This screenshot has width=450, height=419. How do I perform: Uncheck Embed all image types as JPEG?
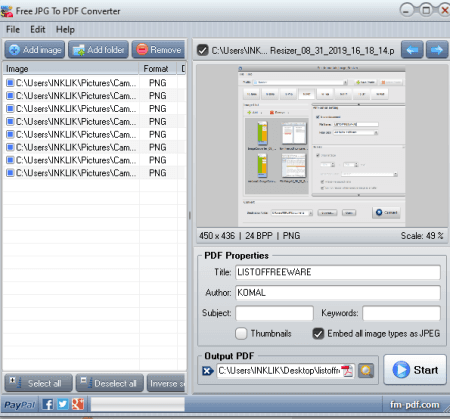click(x=318, y=333)
